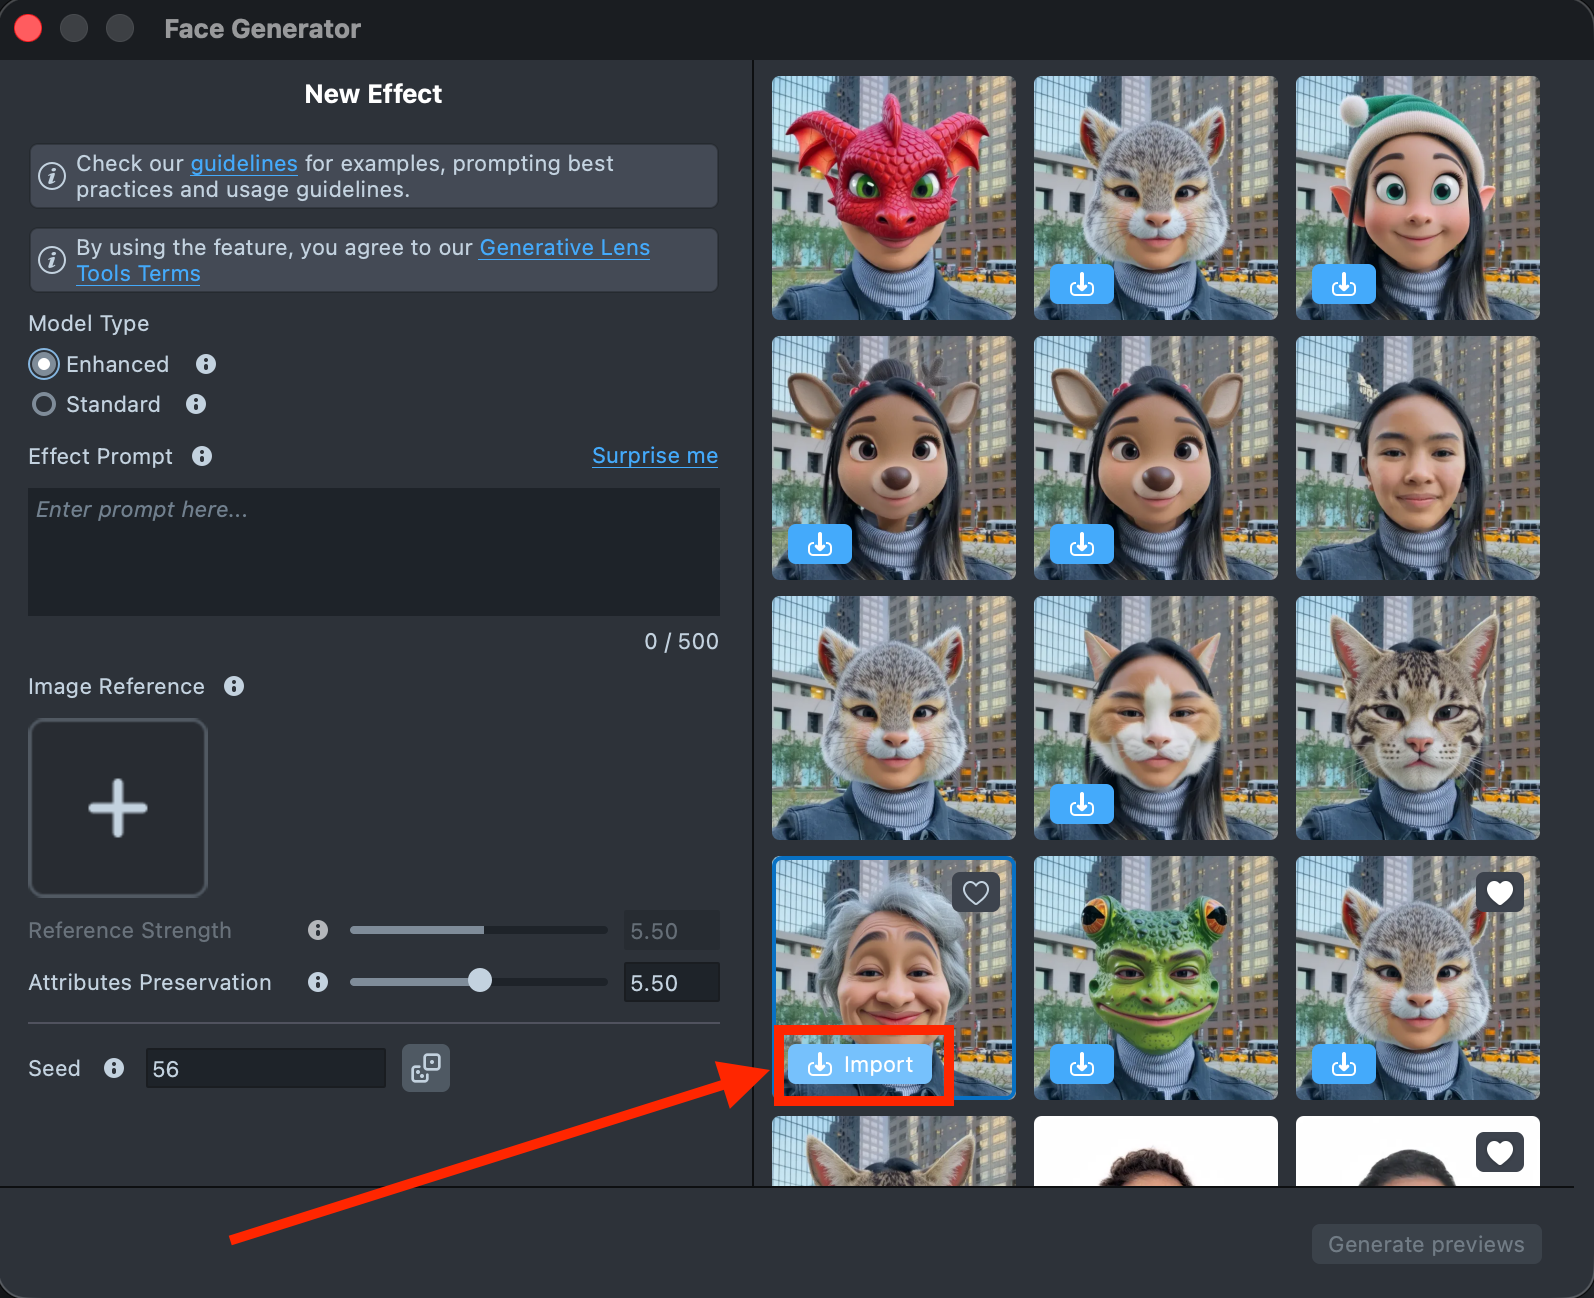Click download icon on green frog preview
The image size is (1594, 1298).
tap(1081, 1065)
